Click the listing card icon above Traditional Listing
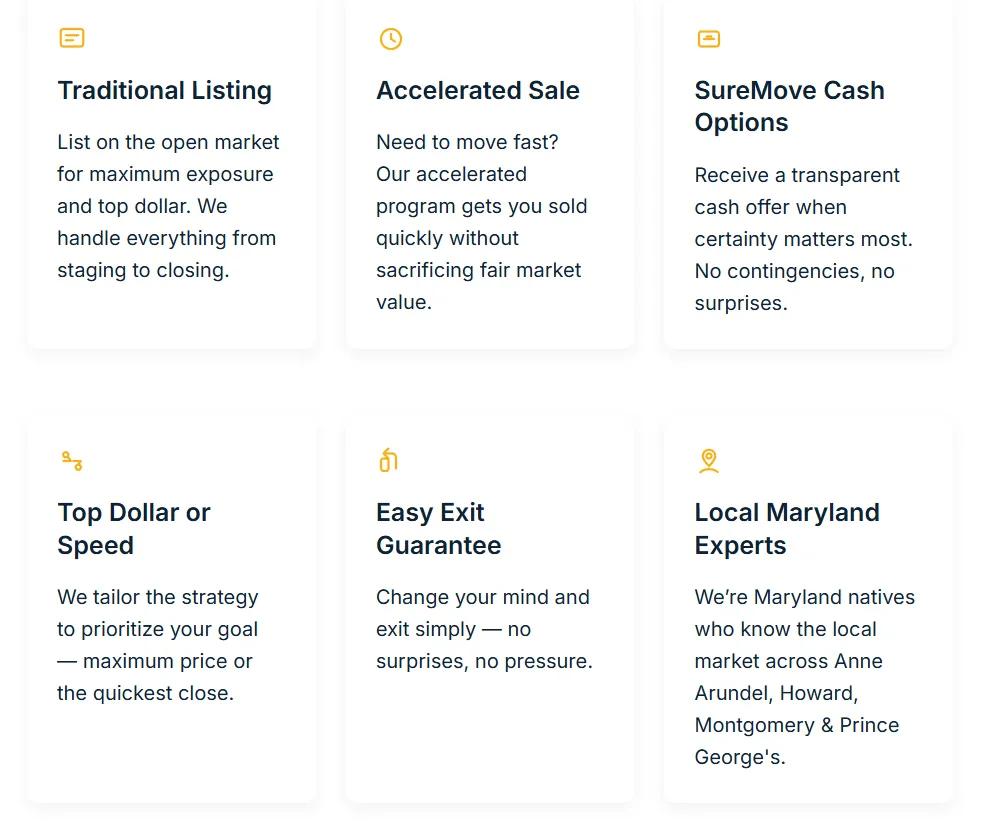The width and height of the screenshot is (990, 820). (72, 39)
